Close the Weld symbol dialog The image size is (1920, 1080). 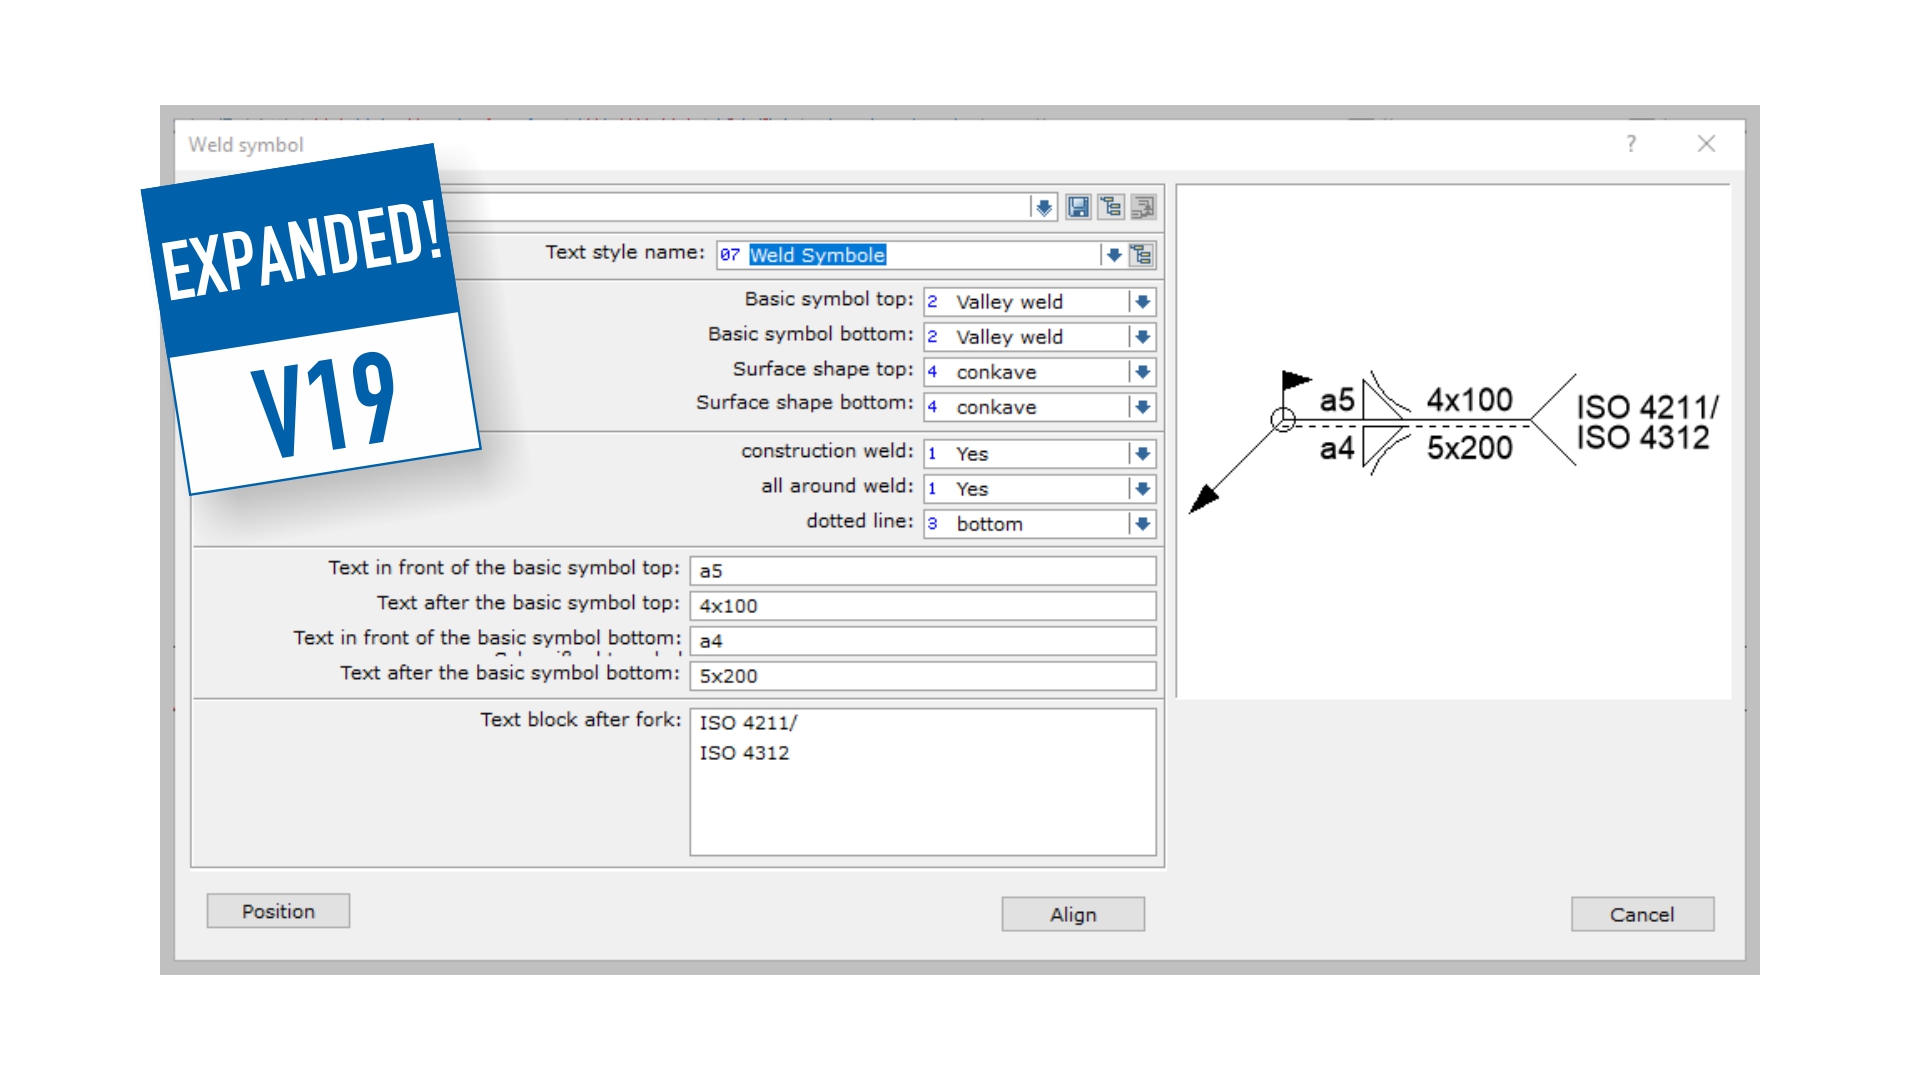point(1706,144)
